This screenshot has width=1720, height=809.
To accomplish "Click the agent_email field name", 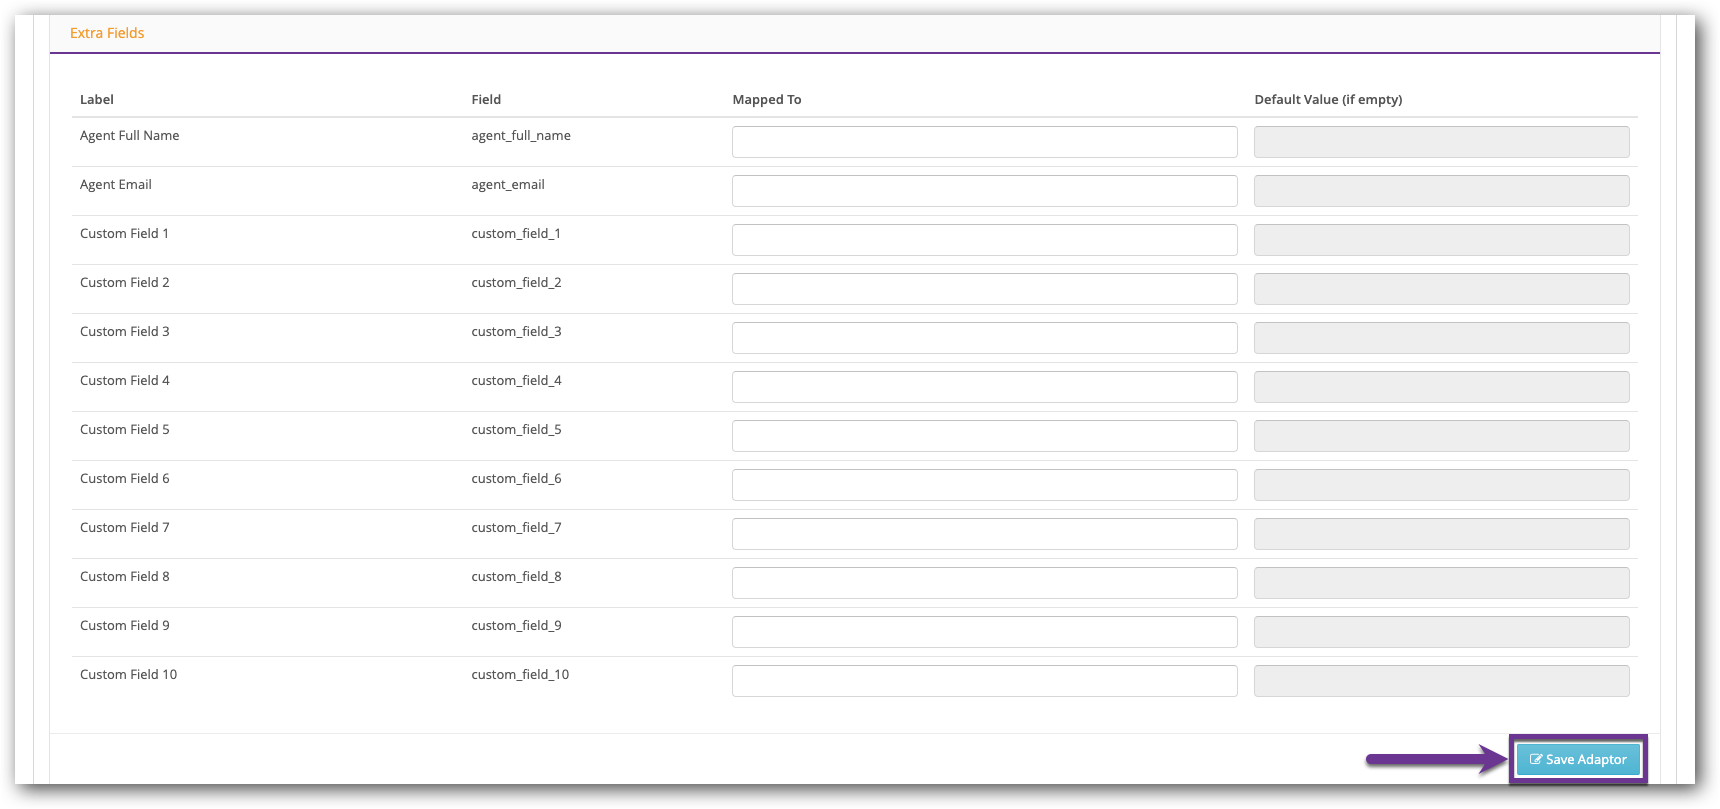I will [x=508, y=185].
